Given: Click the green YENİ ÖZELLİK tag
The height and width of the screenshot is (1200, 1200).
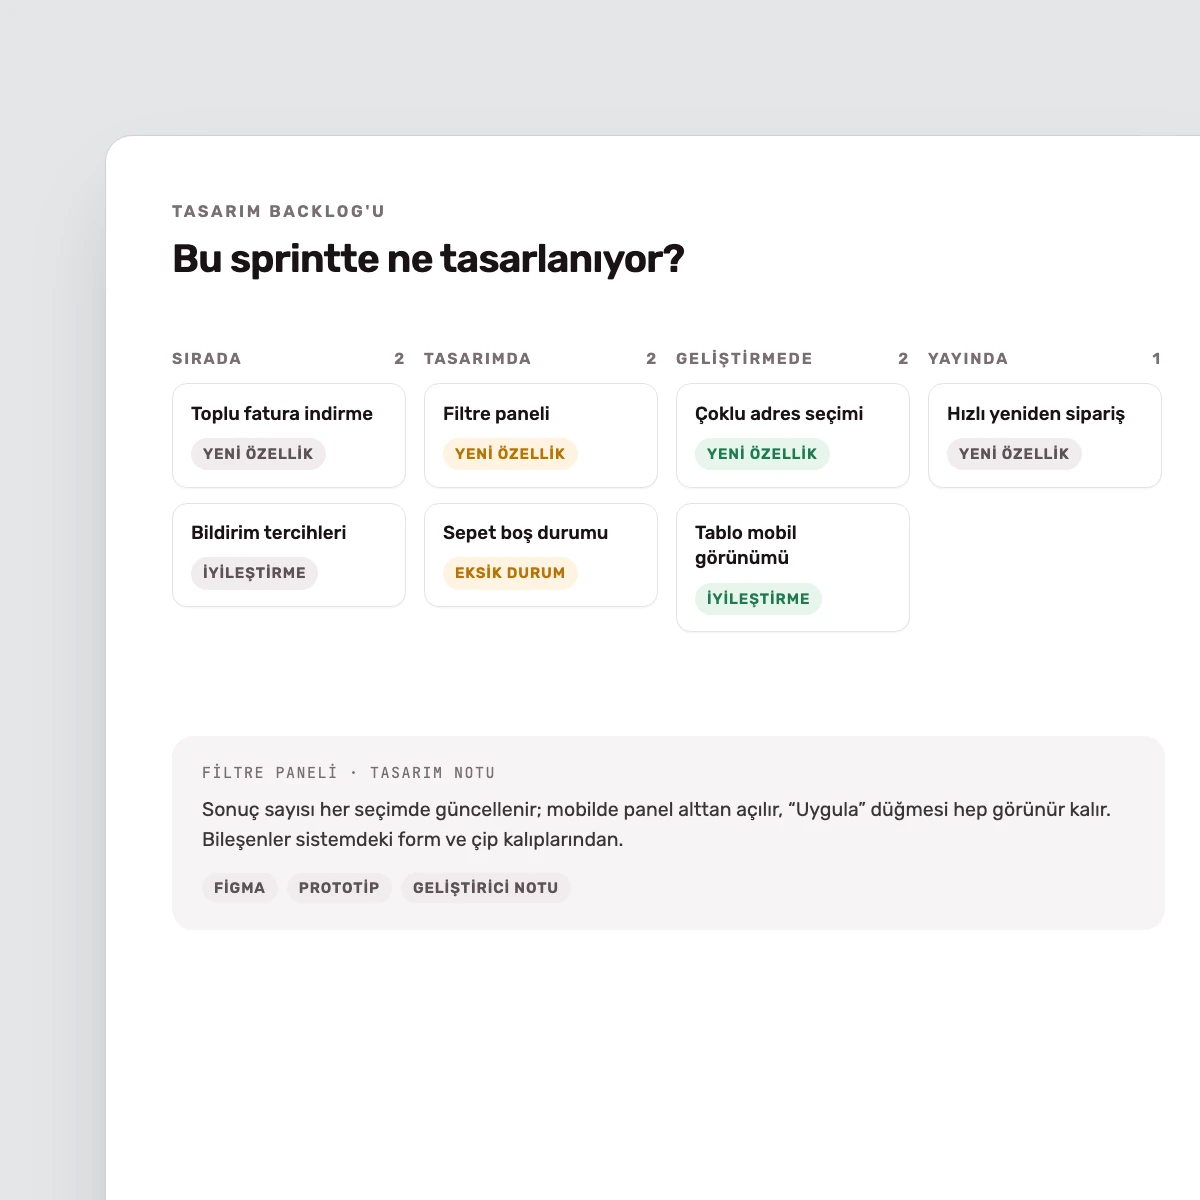Looking at the screenshot, I should 762,454.
